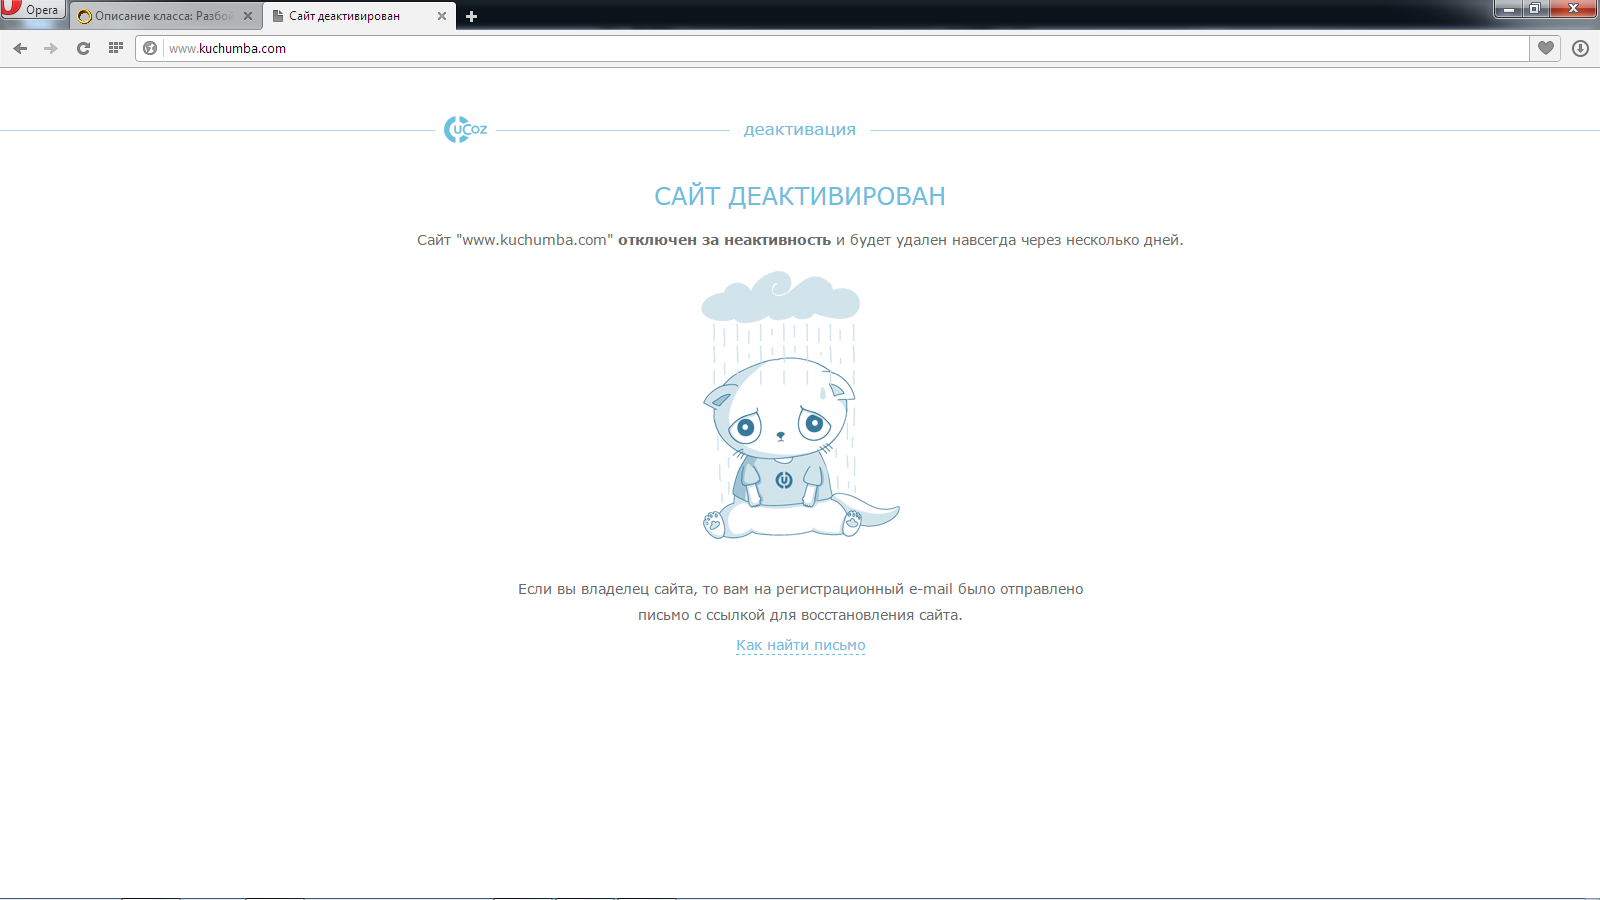Close the Описание класса tab
This screenshot has width=1600, height=900.
click(248, 16)
